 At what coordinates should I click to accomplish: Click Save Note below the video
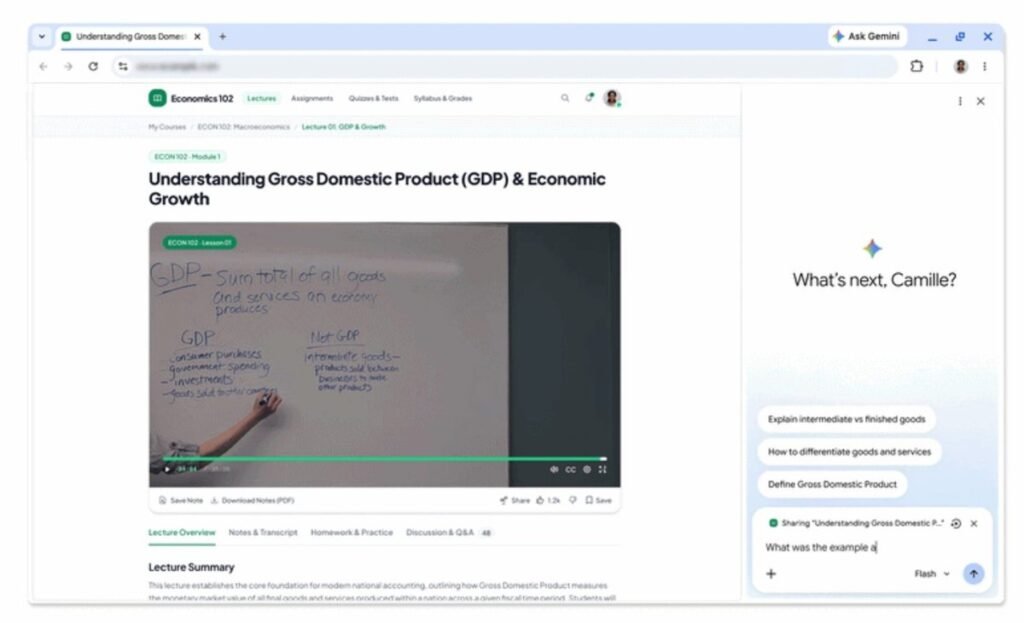pyautogui.click(x=181, y=501)
